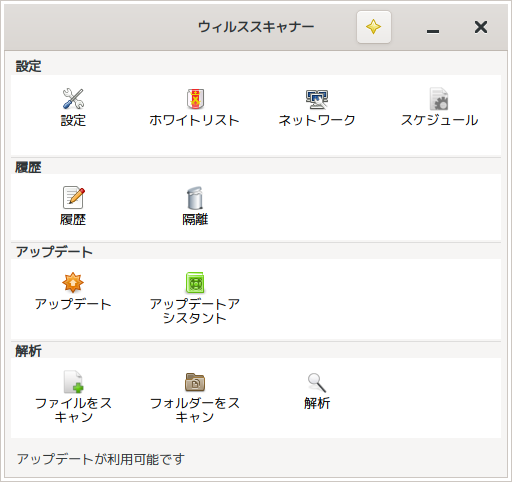512x482 pixels.
Task: Click the スケジュール text label
Action: click(x=439, y=120)
